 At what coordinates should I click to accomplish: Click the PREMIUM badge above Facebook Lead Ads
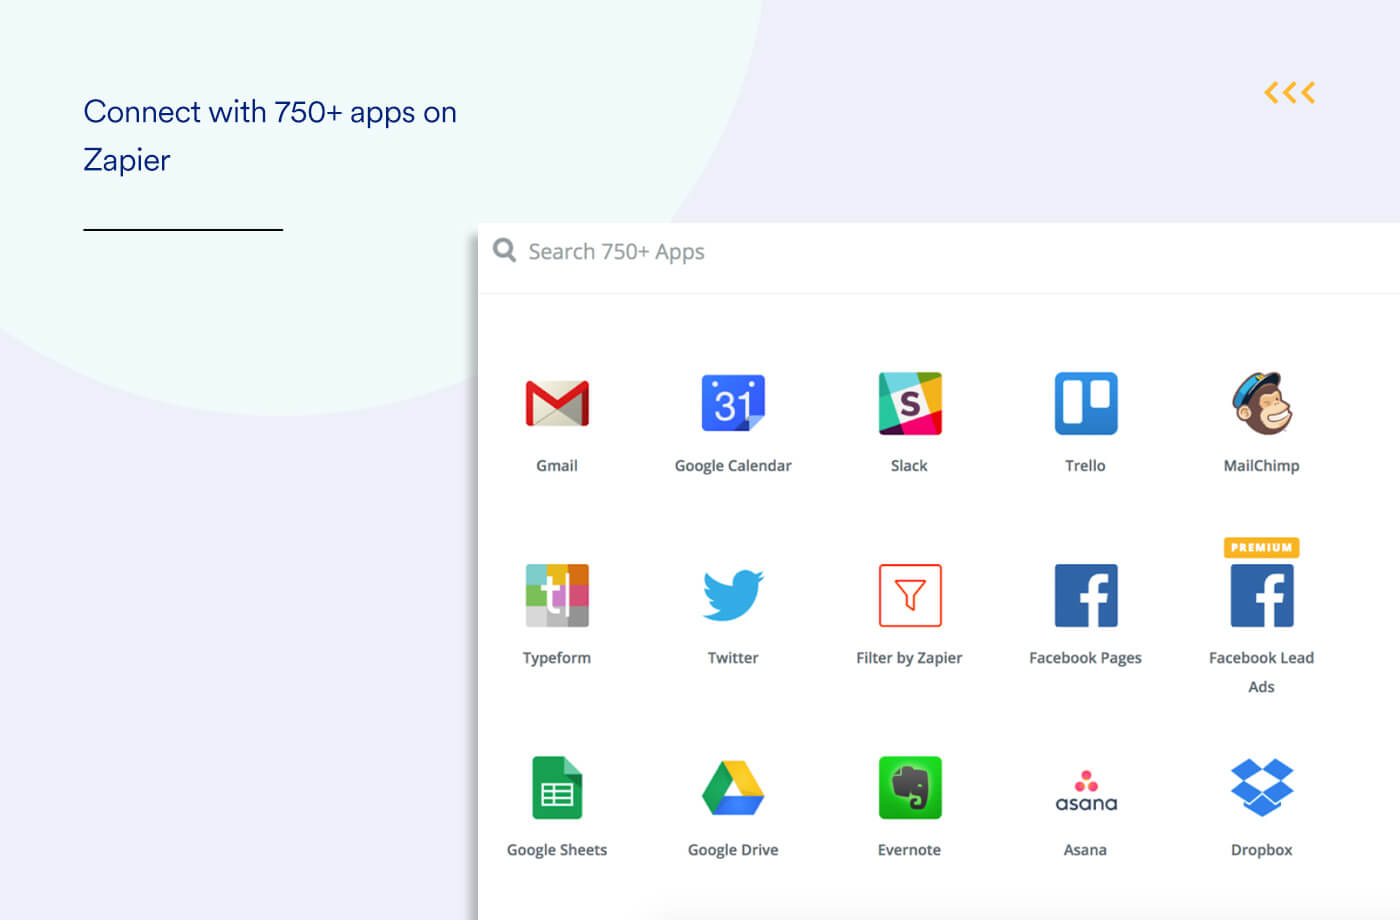tap(1261, 548)
